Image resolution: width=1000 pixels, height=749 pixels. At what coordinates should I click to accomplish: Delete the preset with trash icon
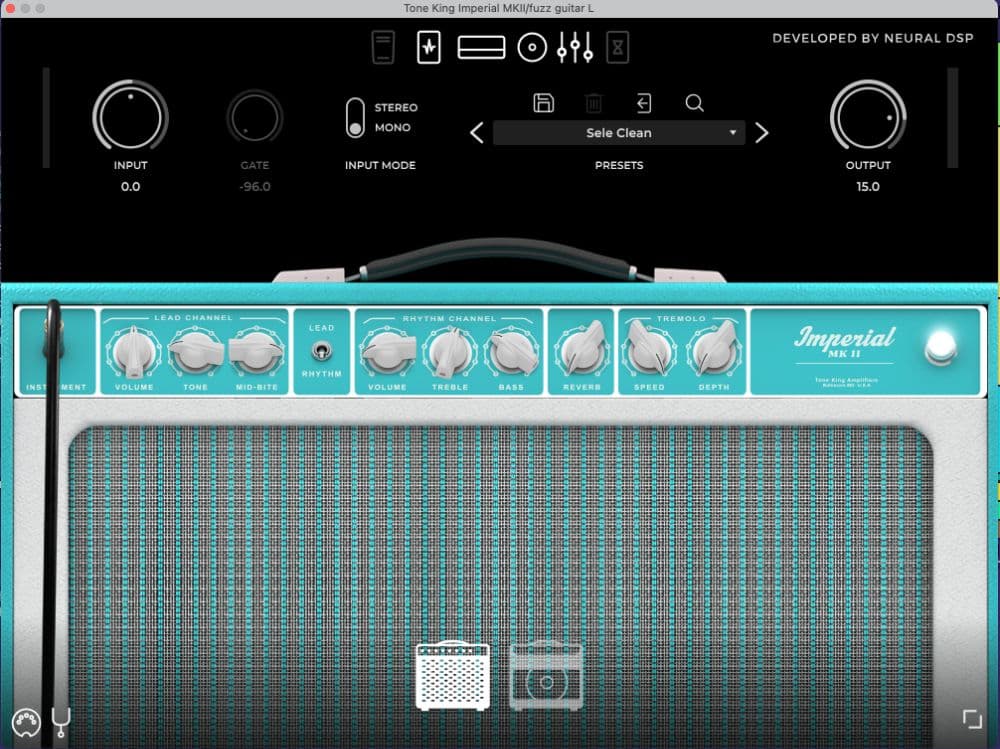tap(593, 103)
